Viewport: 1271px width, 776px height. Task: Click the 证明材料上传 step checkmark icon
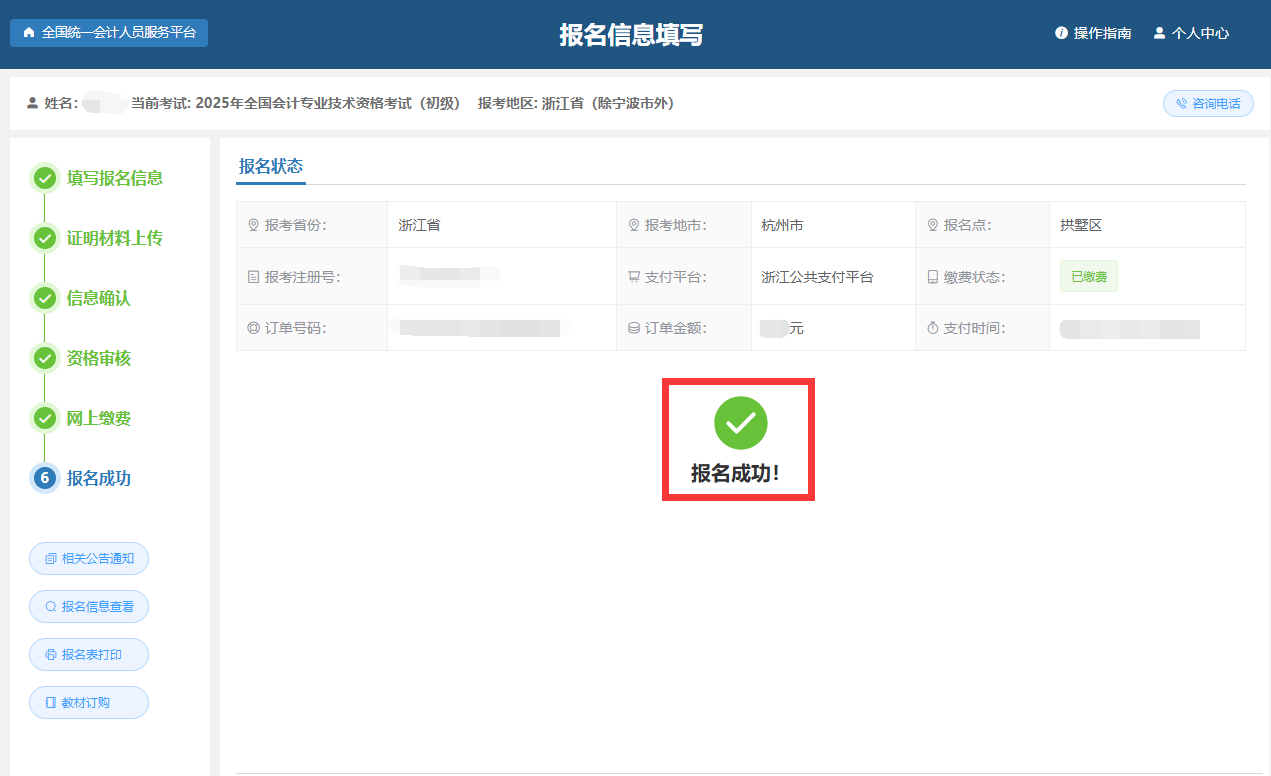(x=45, y=238)
